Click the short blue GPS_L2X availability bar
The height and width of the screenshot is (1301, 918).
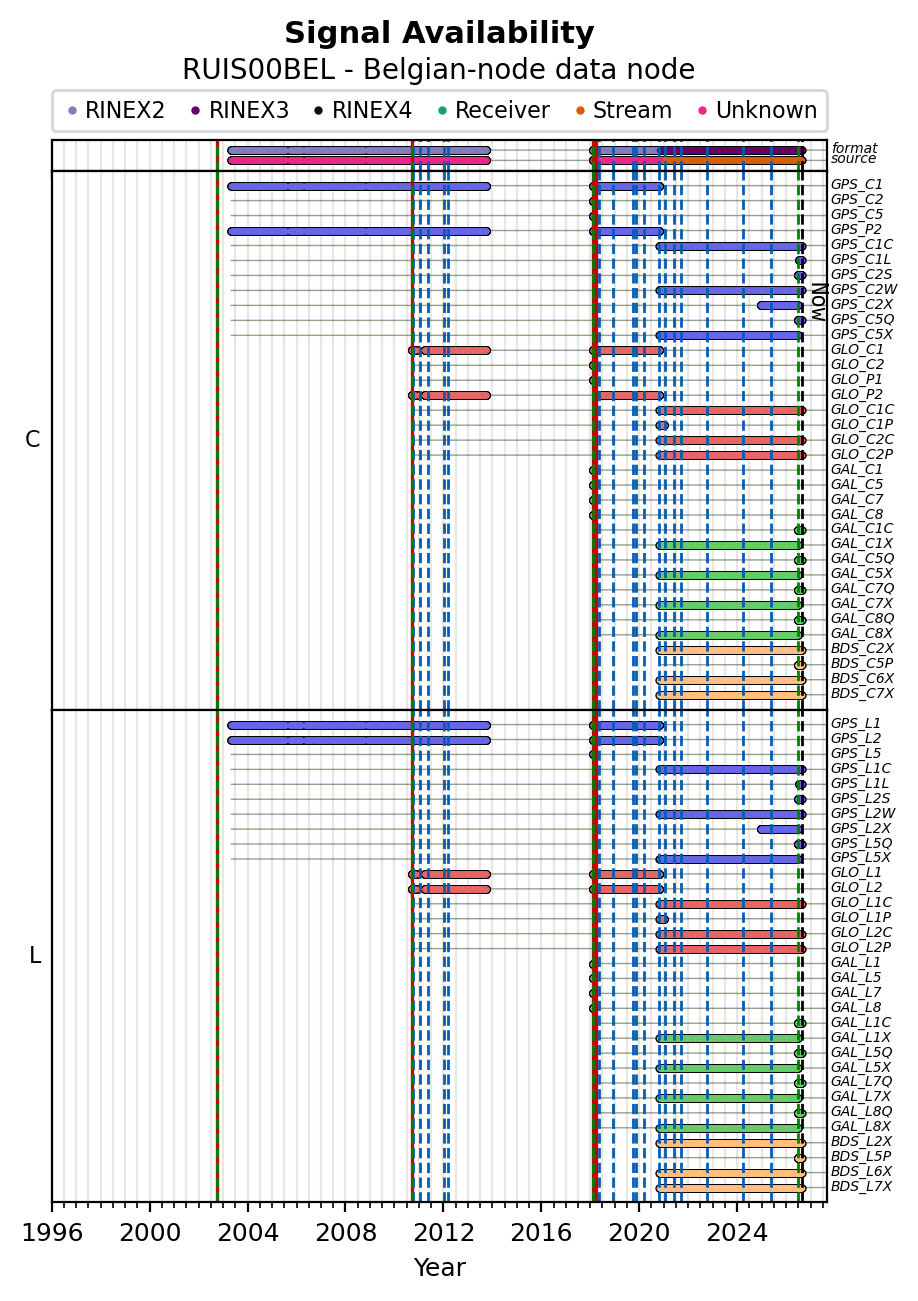coord(780,829)
